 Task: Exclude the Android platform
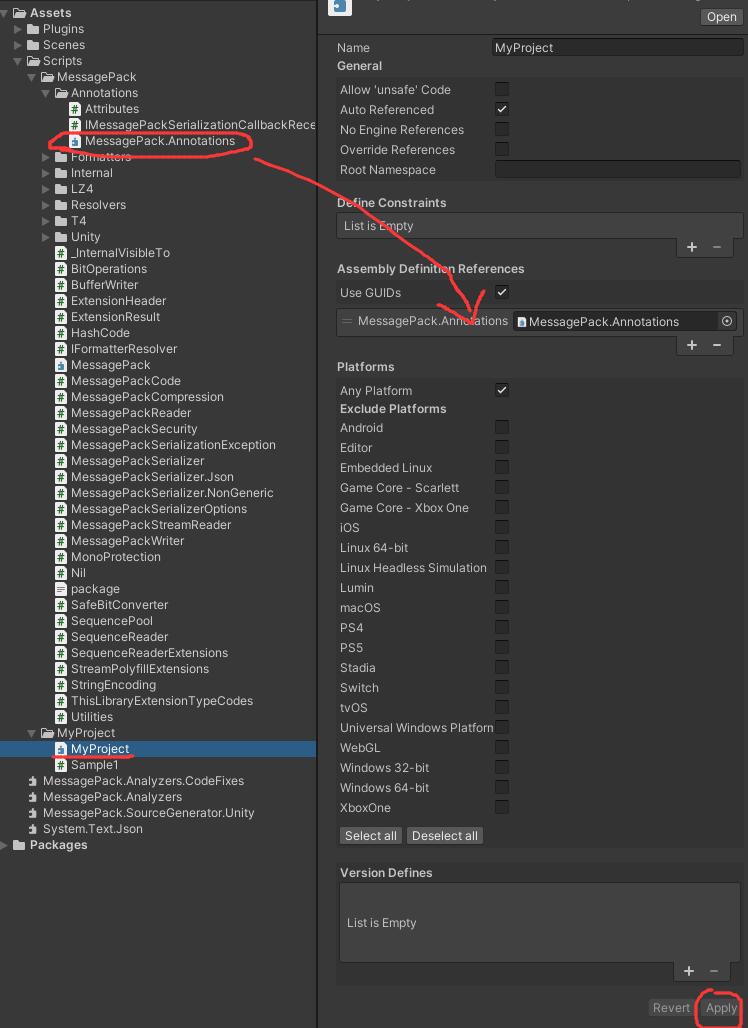point(501,427)
